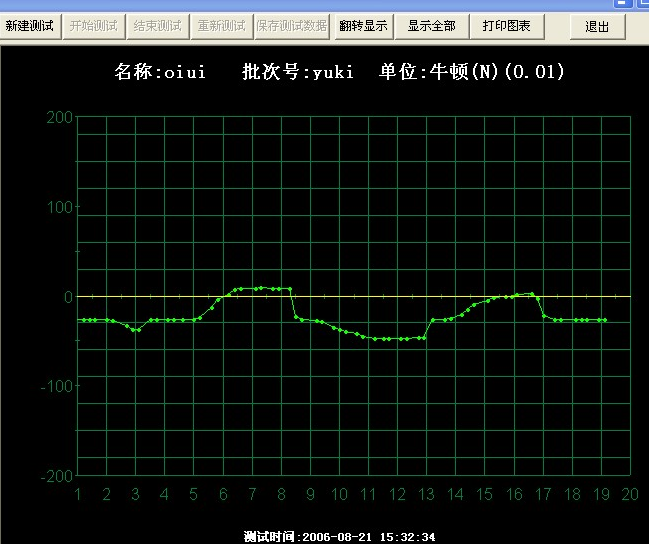Click the disabled 结束测试 button
The height and width of the screenshot is (544, 649).
158,26
